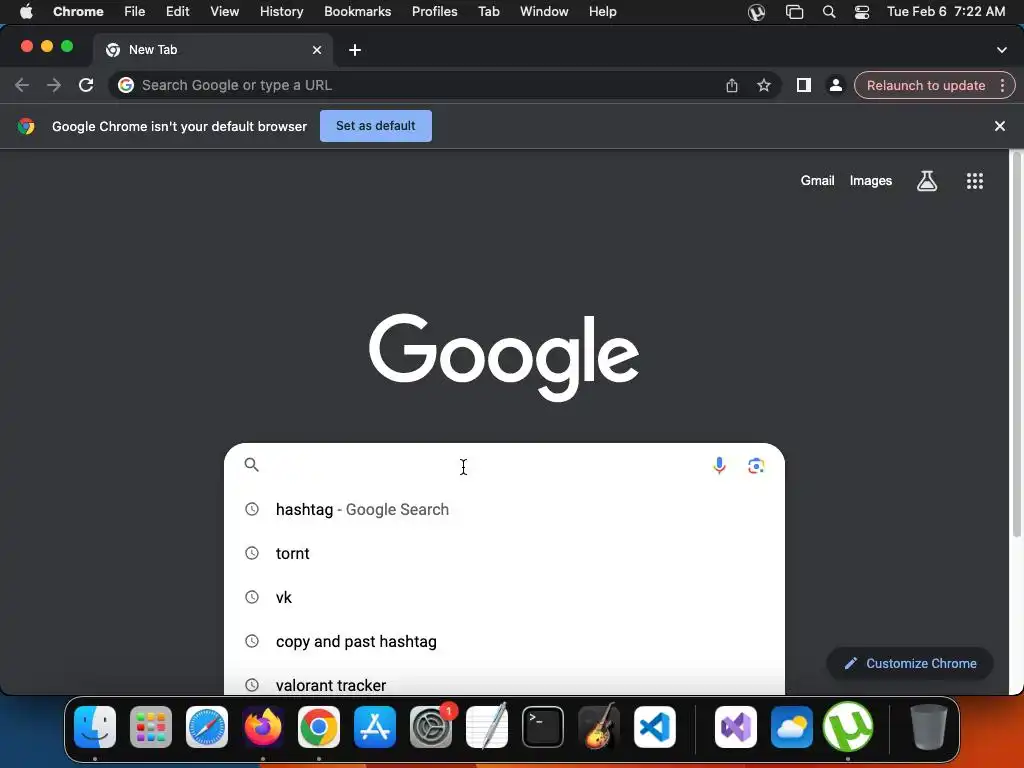Search by image with Google Lens
This screenshot has width=1024, height=768.
tap(756, 465)
